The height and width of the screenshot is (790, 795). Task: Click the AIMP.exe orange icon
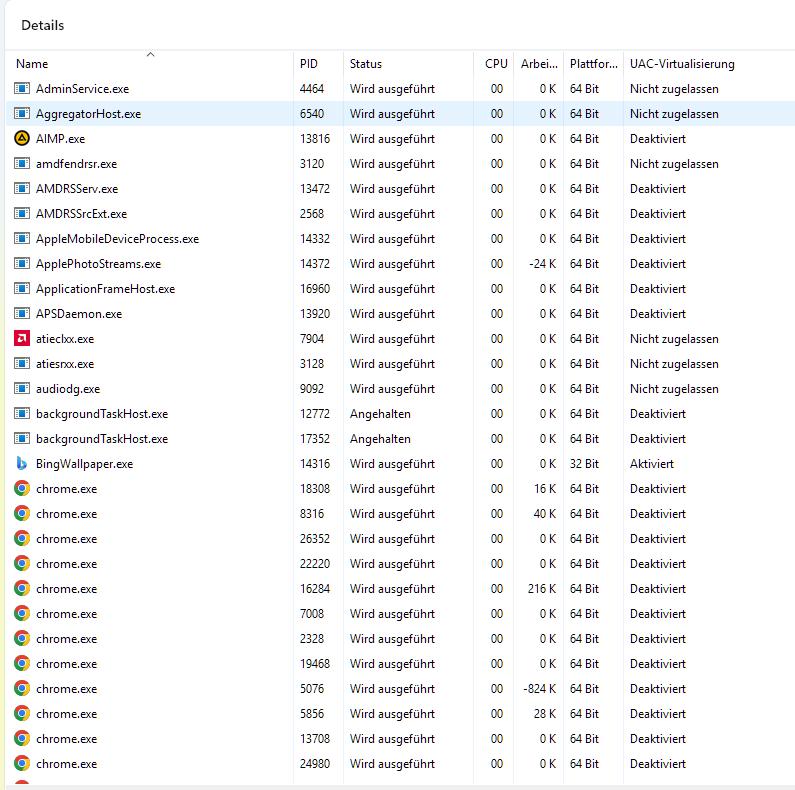(x=22, y=138)
